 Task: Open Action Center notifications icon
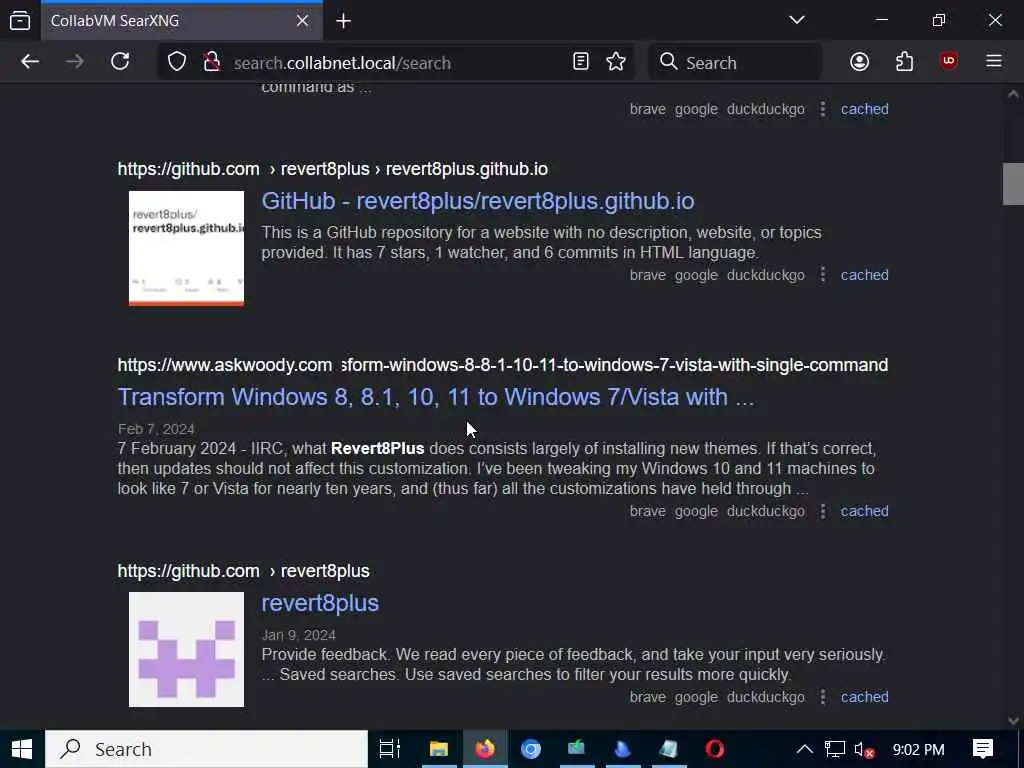[982, 749]
